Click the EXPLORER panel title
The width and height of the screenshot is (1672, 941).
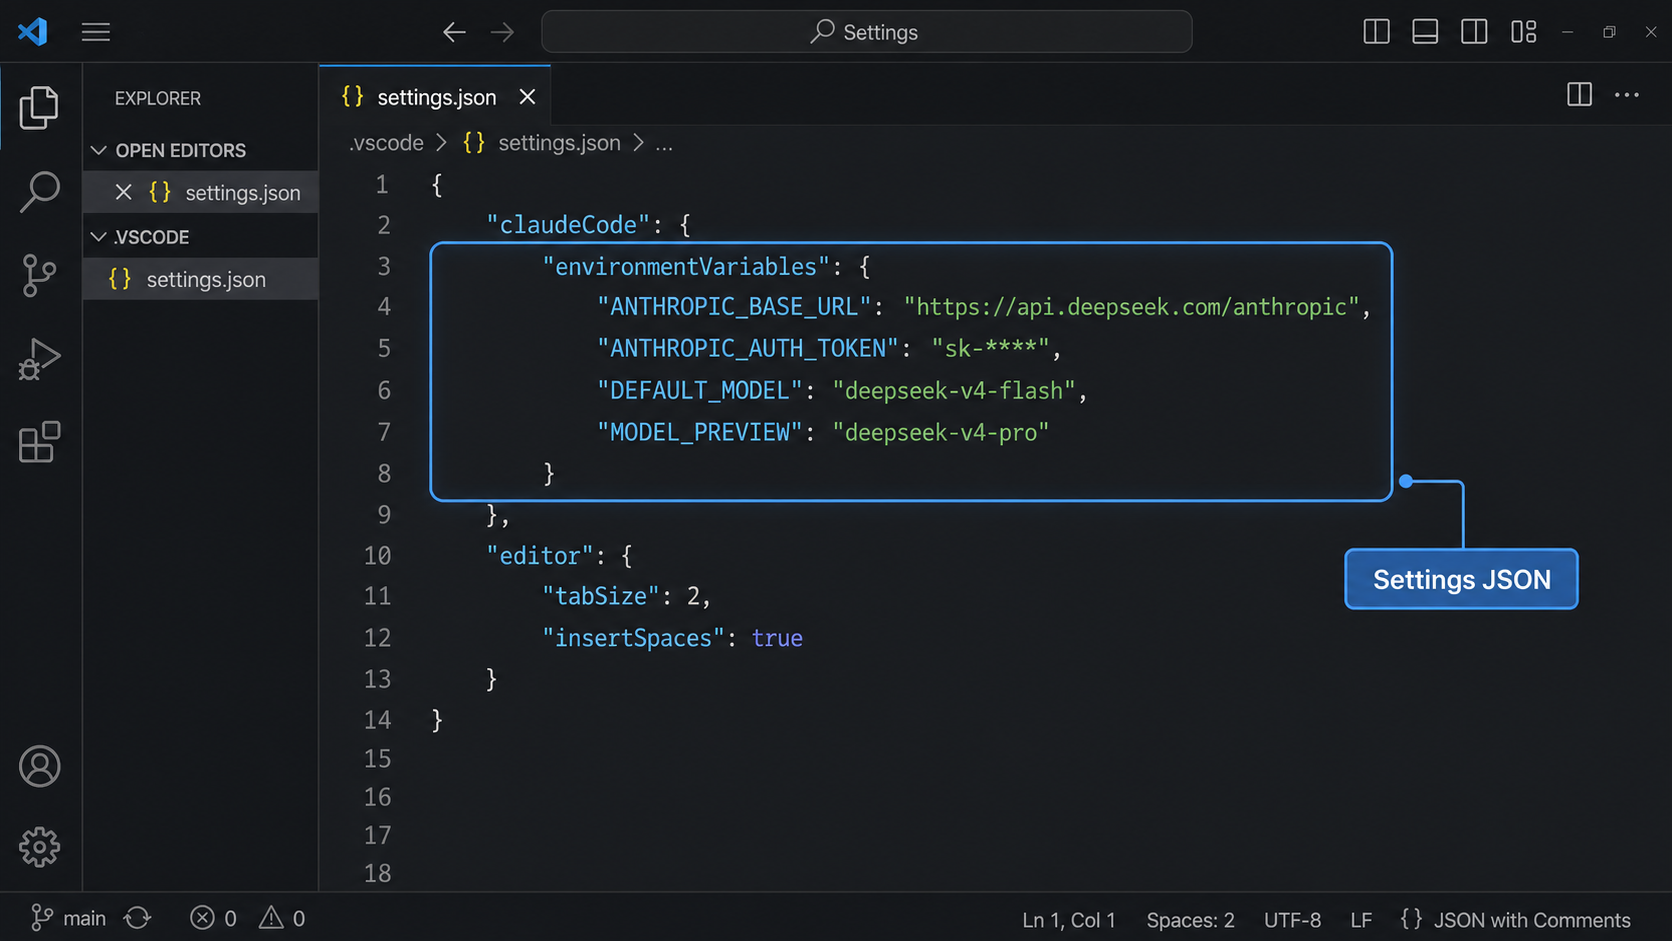point(158,98)
